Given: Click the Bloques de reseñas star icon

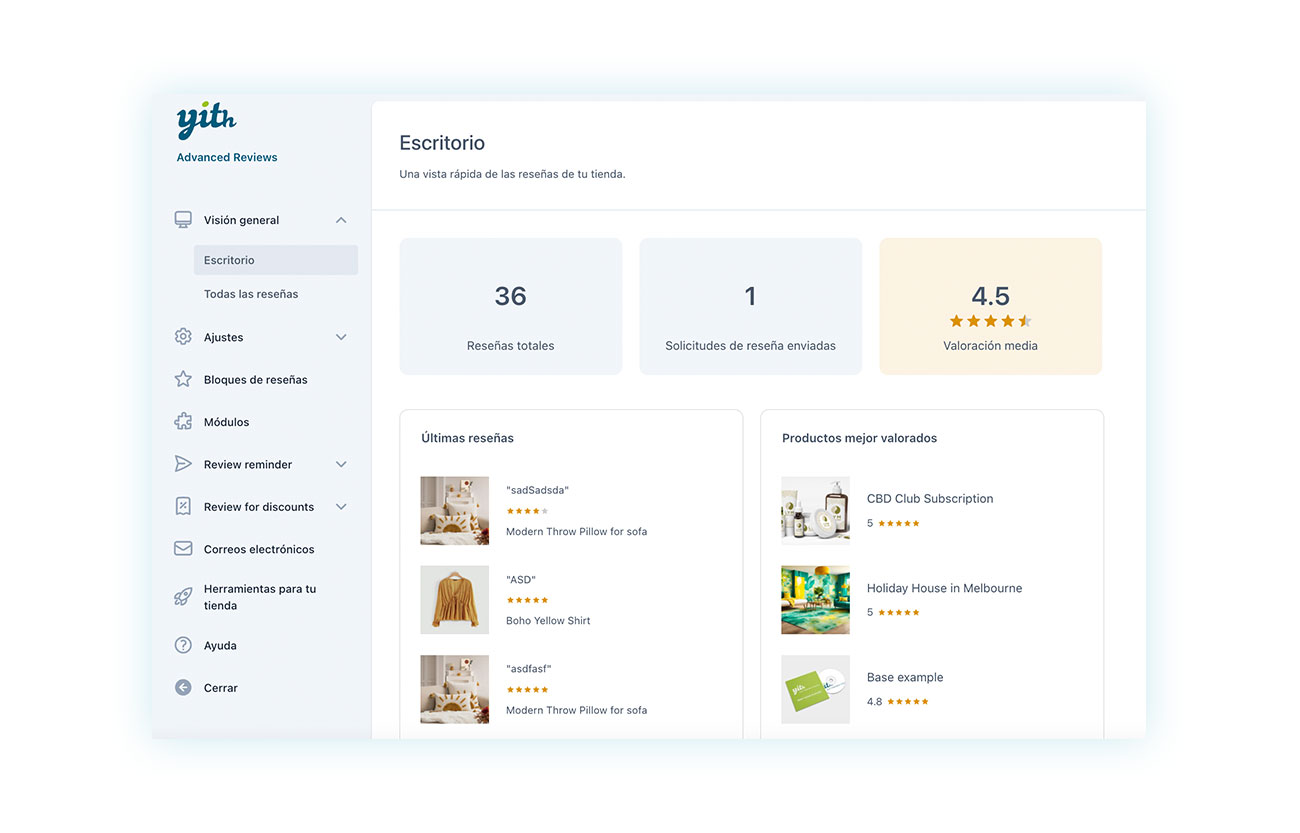Looking at the screenshot, I should 183,379.
